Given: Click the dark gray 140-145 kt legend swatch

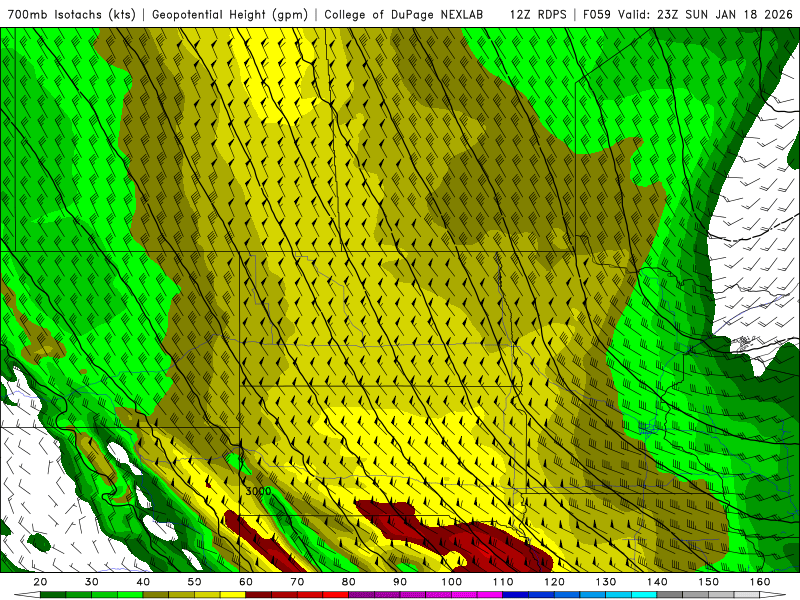Looking at the screenshot, I should tap(670, 595).
